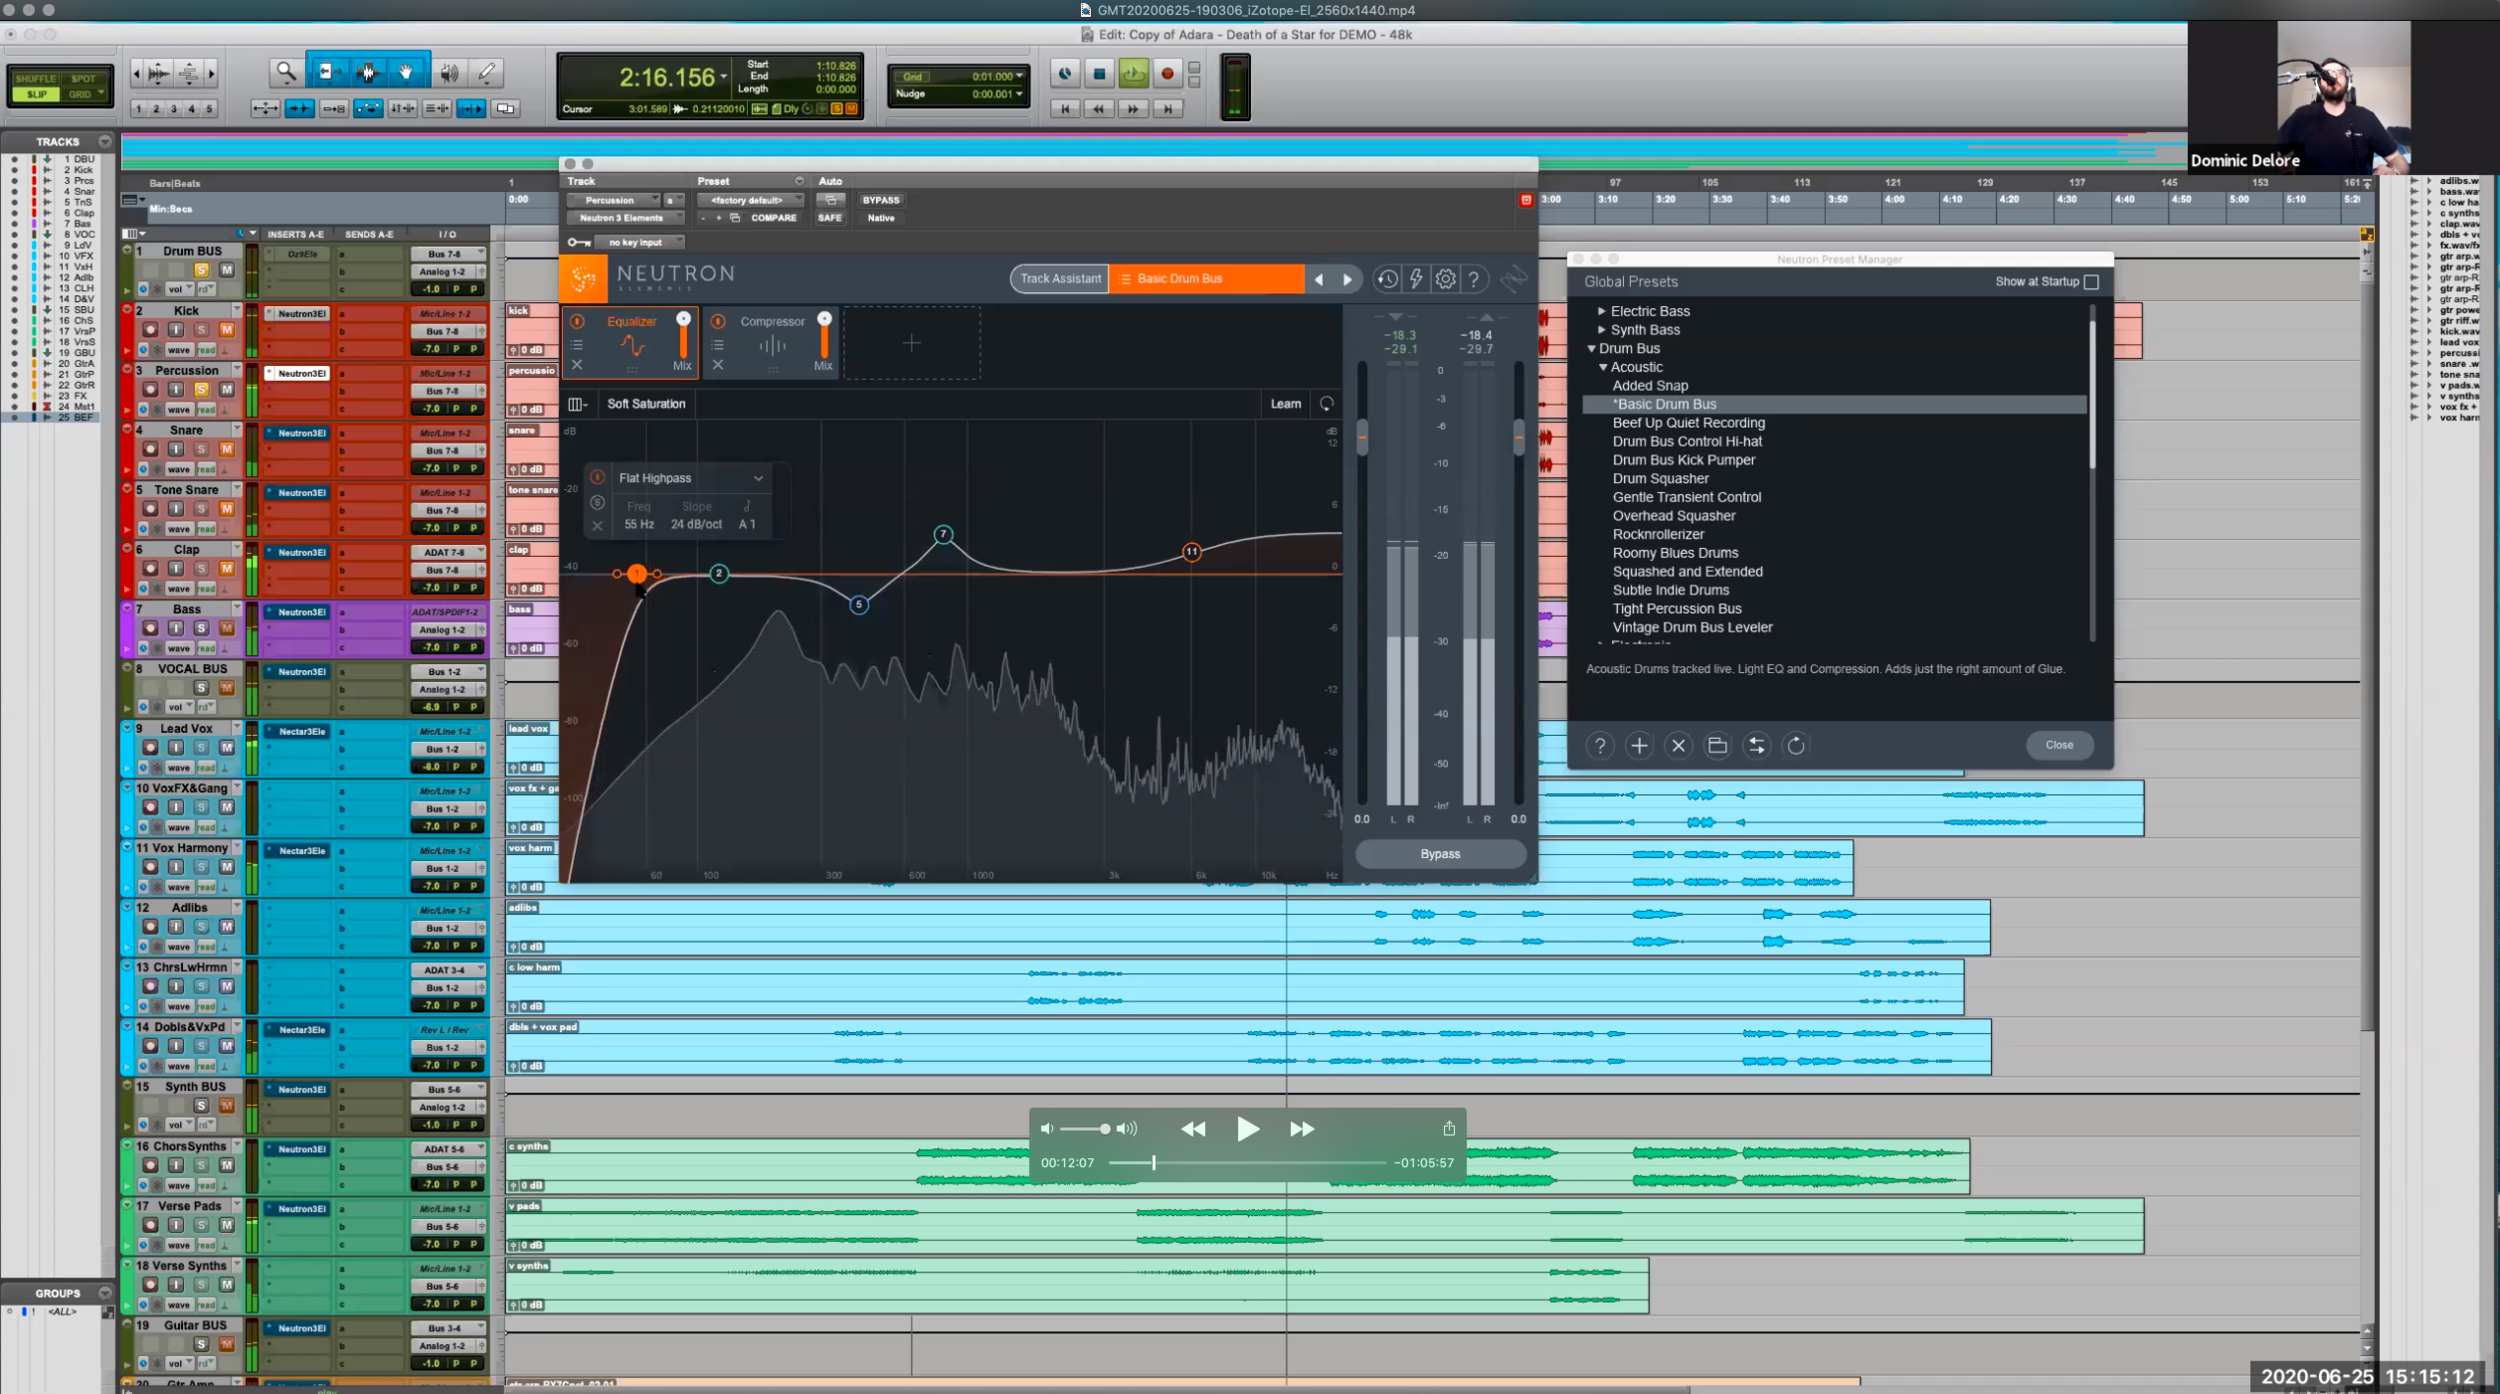Delete preset with X in Preset Manager
Viewport: 2500px width, 1394px height.
tap(1678, 745)
